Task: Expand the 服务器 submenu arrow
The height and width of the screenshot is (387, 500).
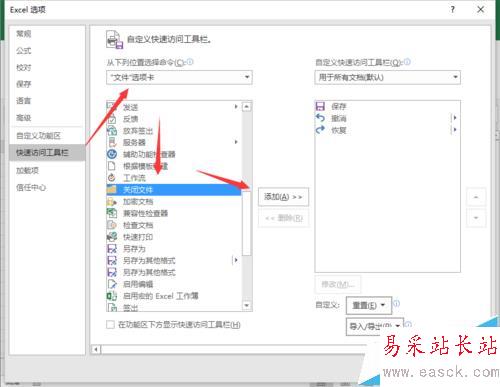Action: click(236, 142)
